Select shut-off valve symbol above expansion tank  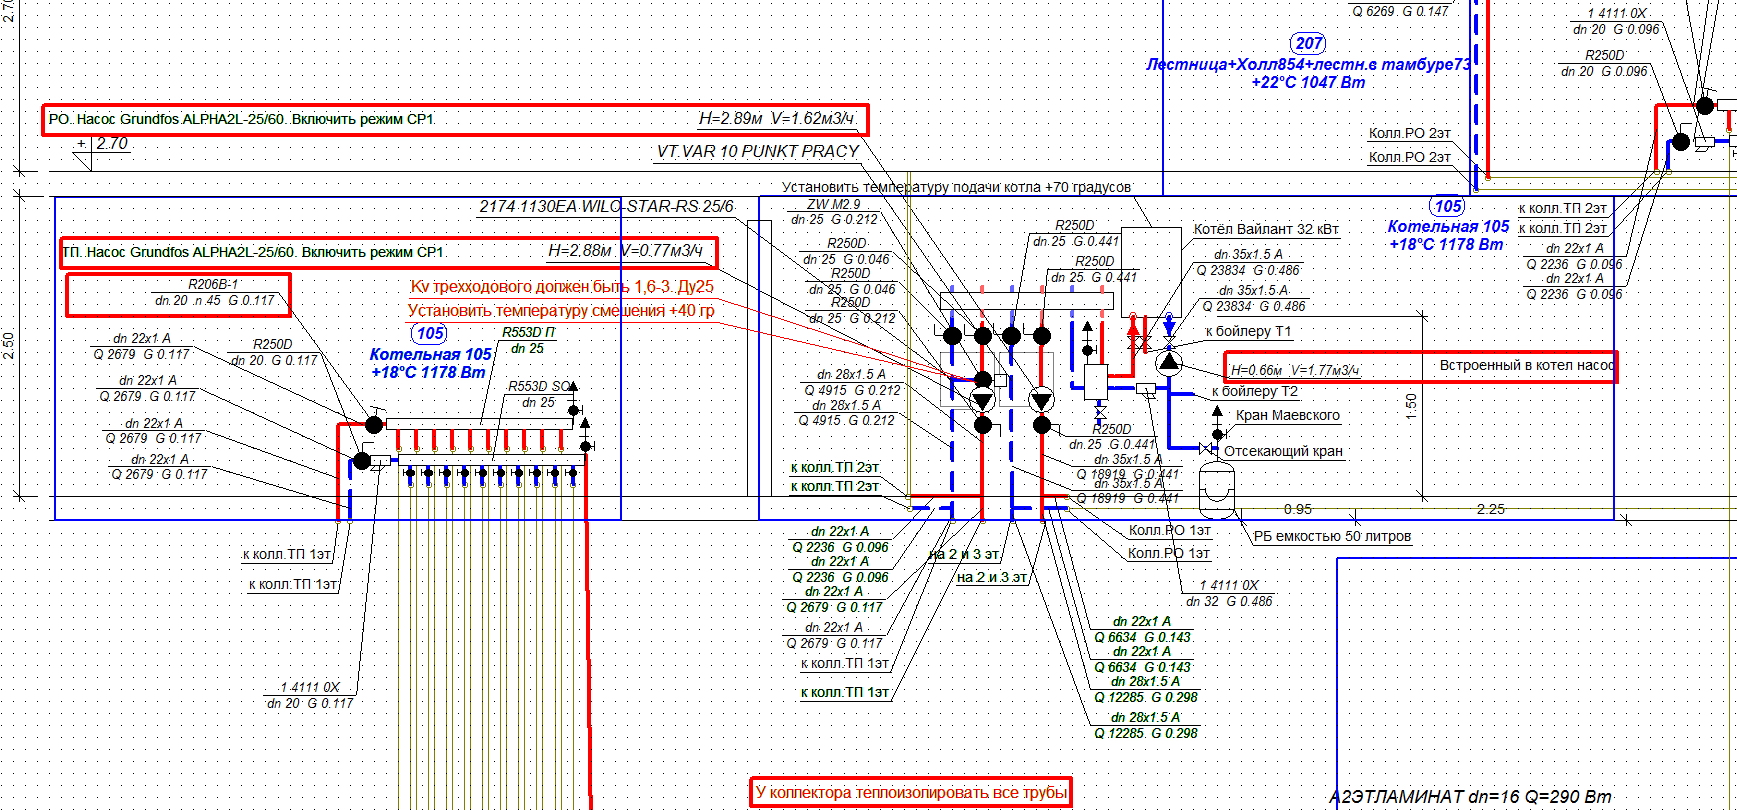1206,450
